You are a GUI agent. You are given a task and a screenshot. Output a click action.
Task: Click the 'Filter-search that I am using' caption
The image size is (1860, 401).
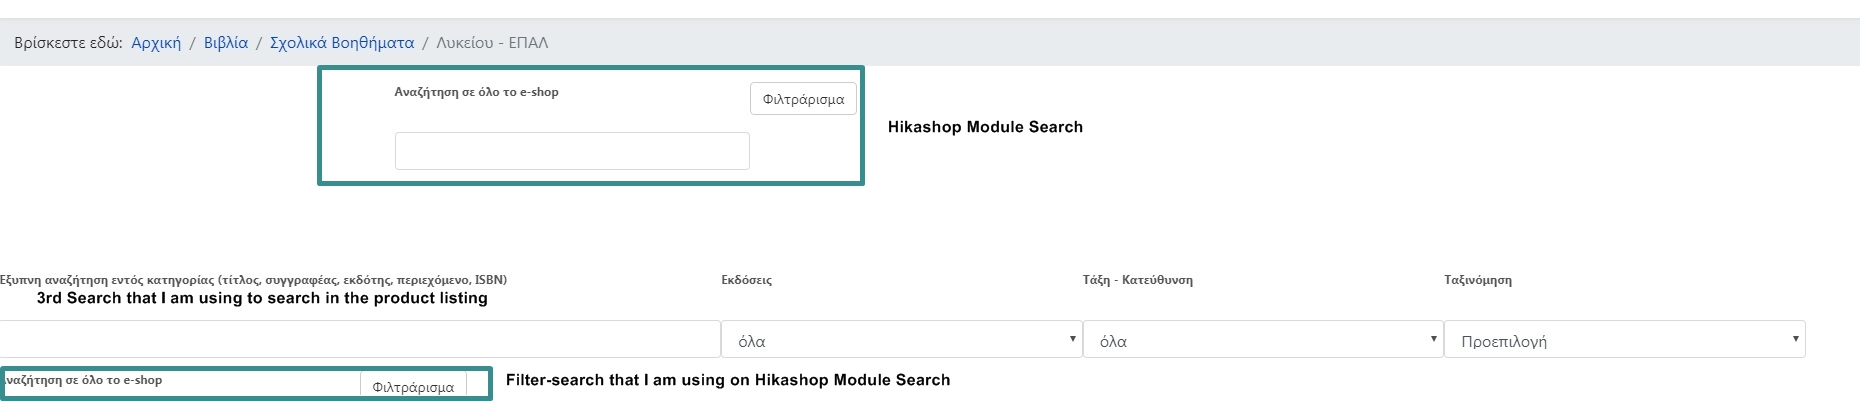[x=728, y=380]
